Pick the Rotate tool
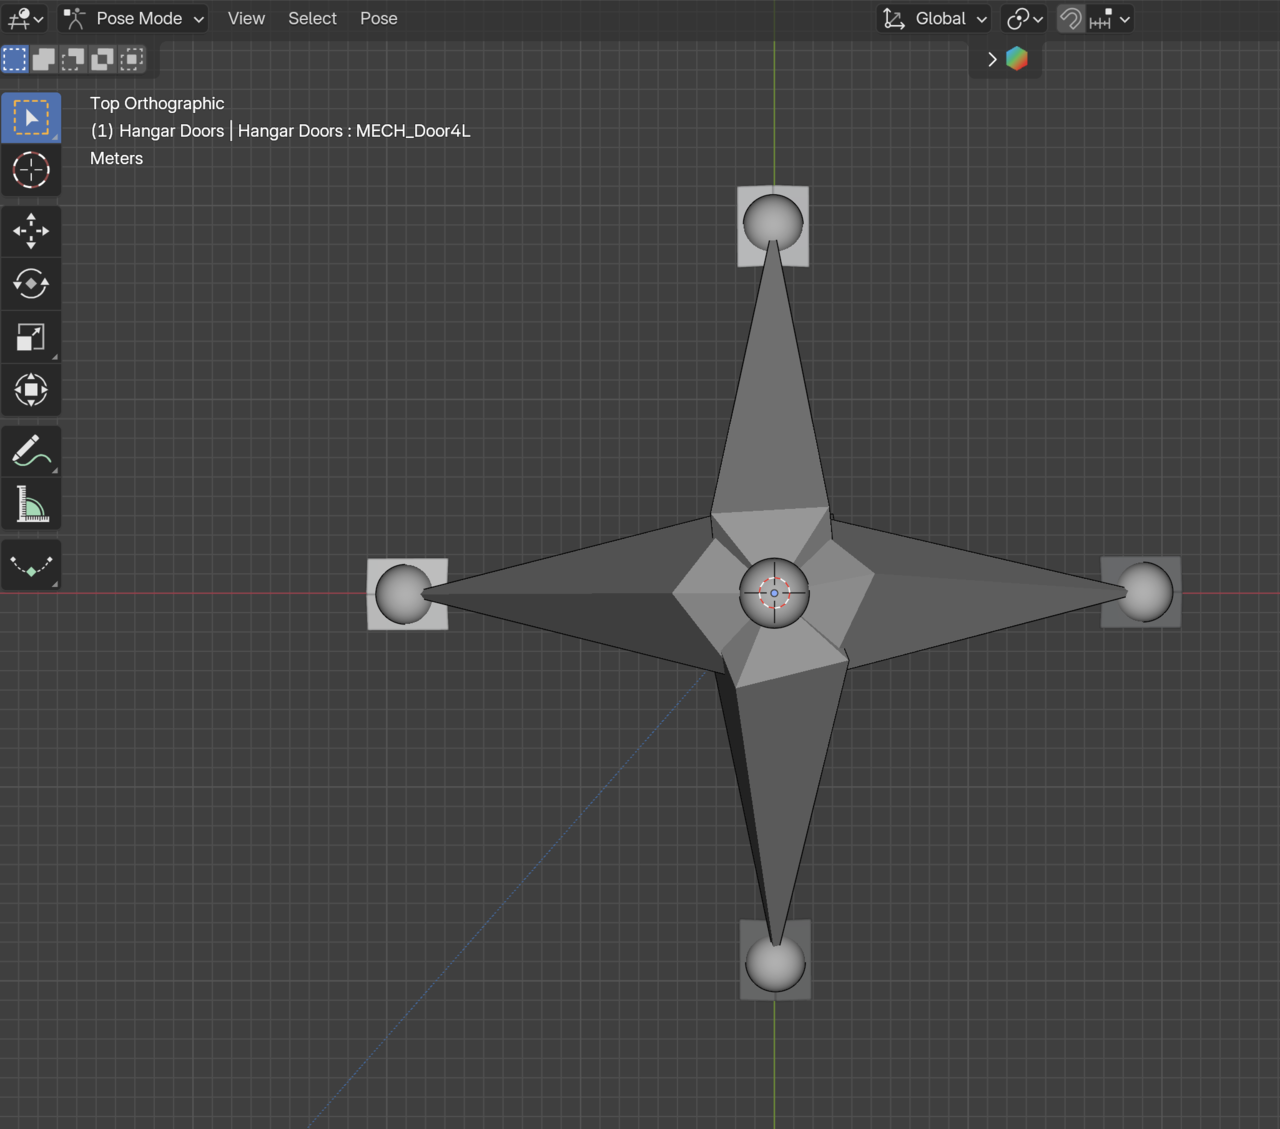The height and width of the screenshot is (1129, 1280). tap(31, 284)
